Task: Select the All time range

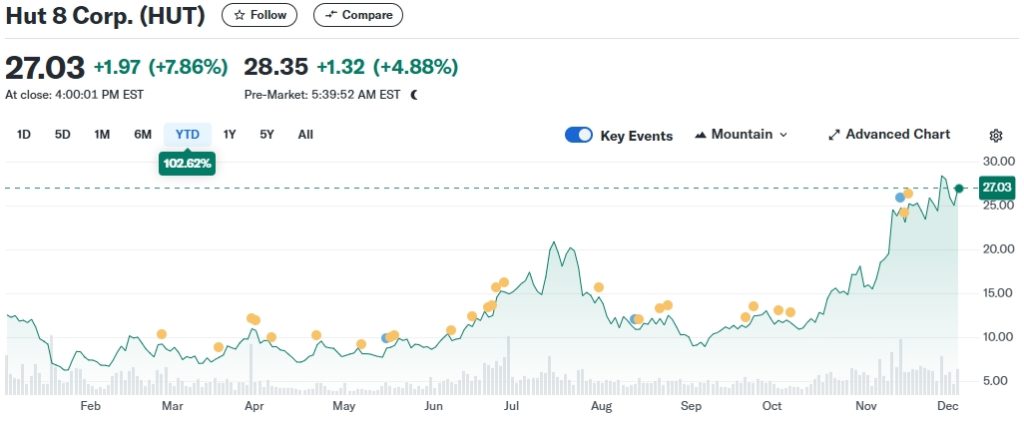Action: pyautogui.click(x=306, y=135)
